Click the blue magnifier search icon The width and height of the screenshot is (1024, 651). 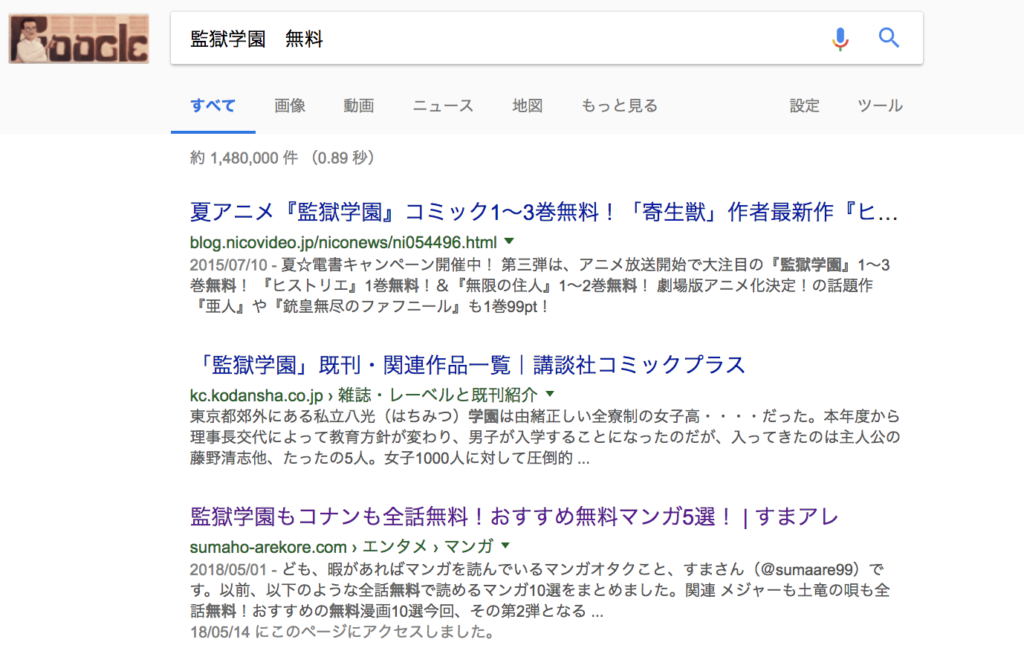click(889, 38)
